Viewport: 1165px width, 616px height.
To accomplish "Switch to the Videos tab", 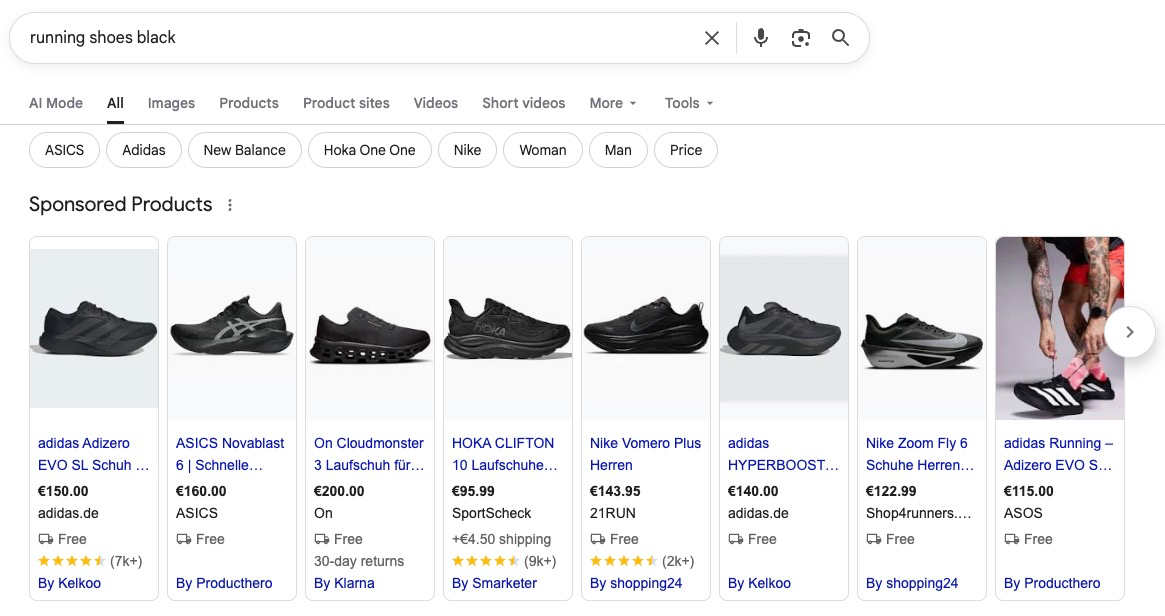I will point(435,103).
